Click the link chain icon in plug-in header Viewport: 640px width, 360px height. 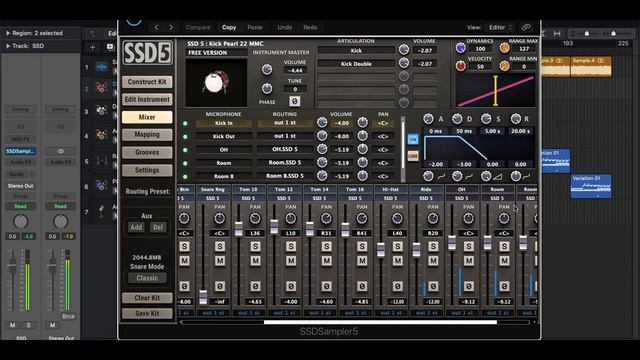pos(526,27)
